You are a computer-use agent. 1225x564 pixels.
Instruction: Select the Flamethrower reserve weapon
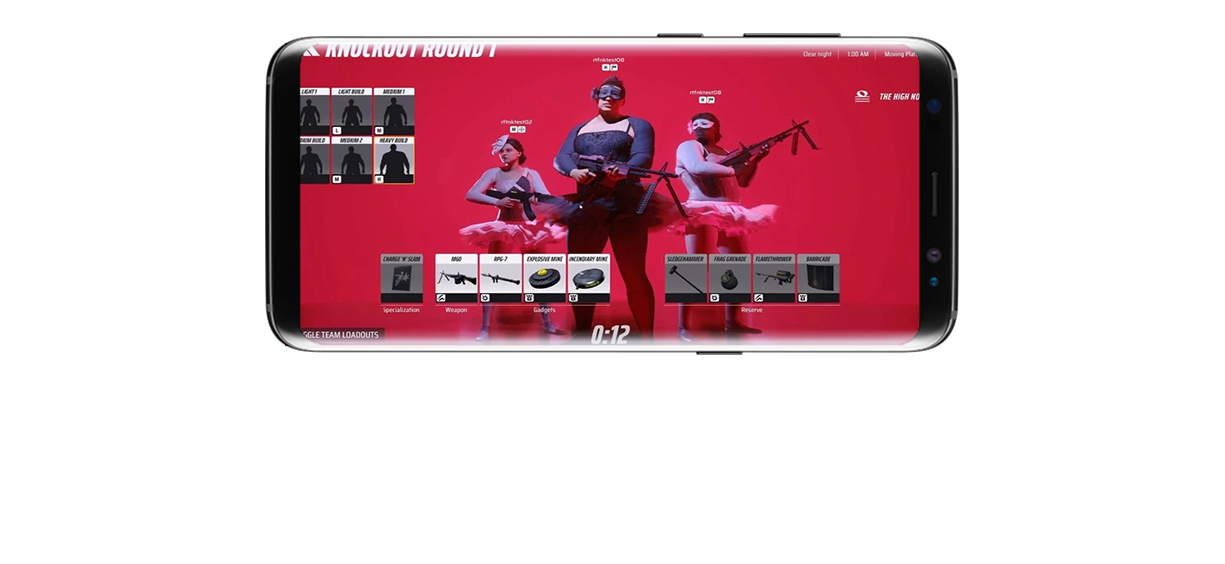774,279
